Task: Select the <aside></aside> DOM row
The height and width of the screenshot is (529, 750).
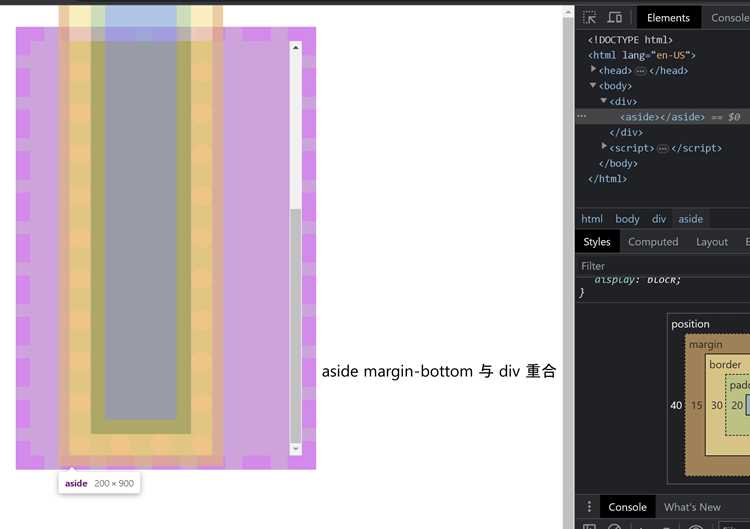Action: coord(662,116)
